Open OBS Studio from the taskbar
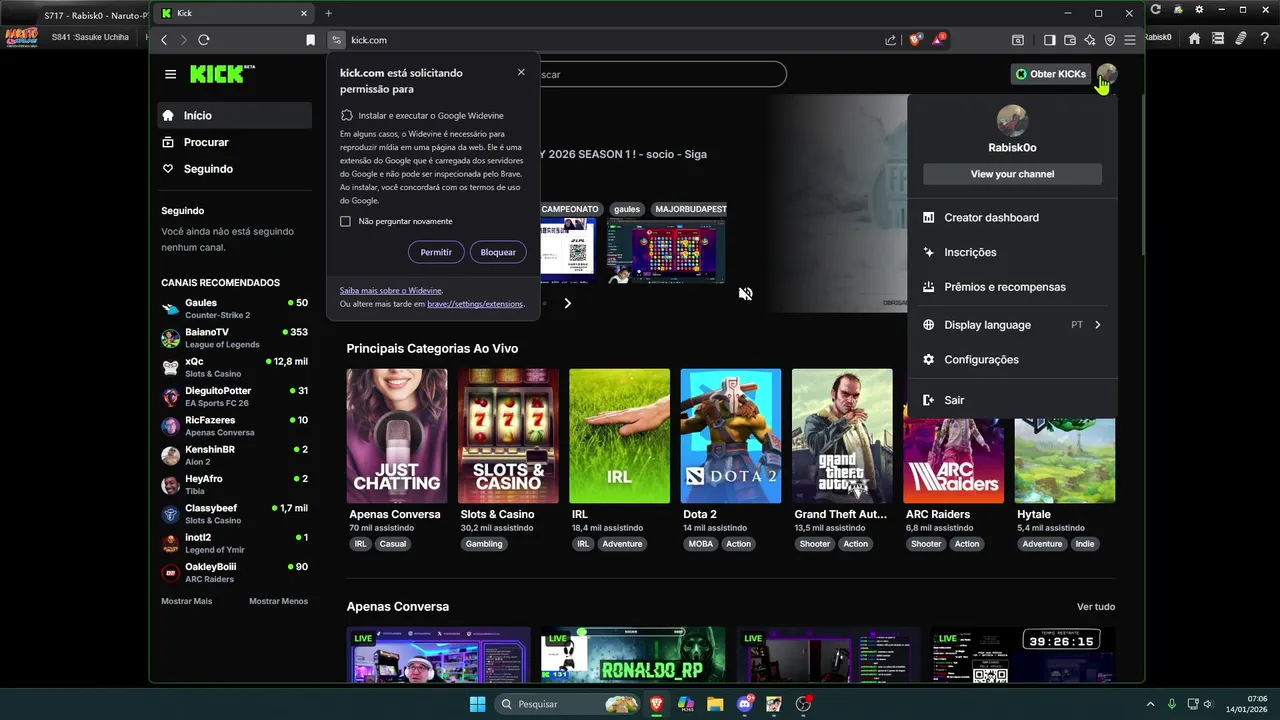The image size is (1280, 720). [x=803, y=704]
